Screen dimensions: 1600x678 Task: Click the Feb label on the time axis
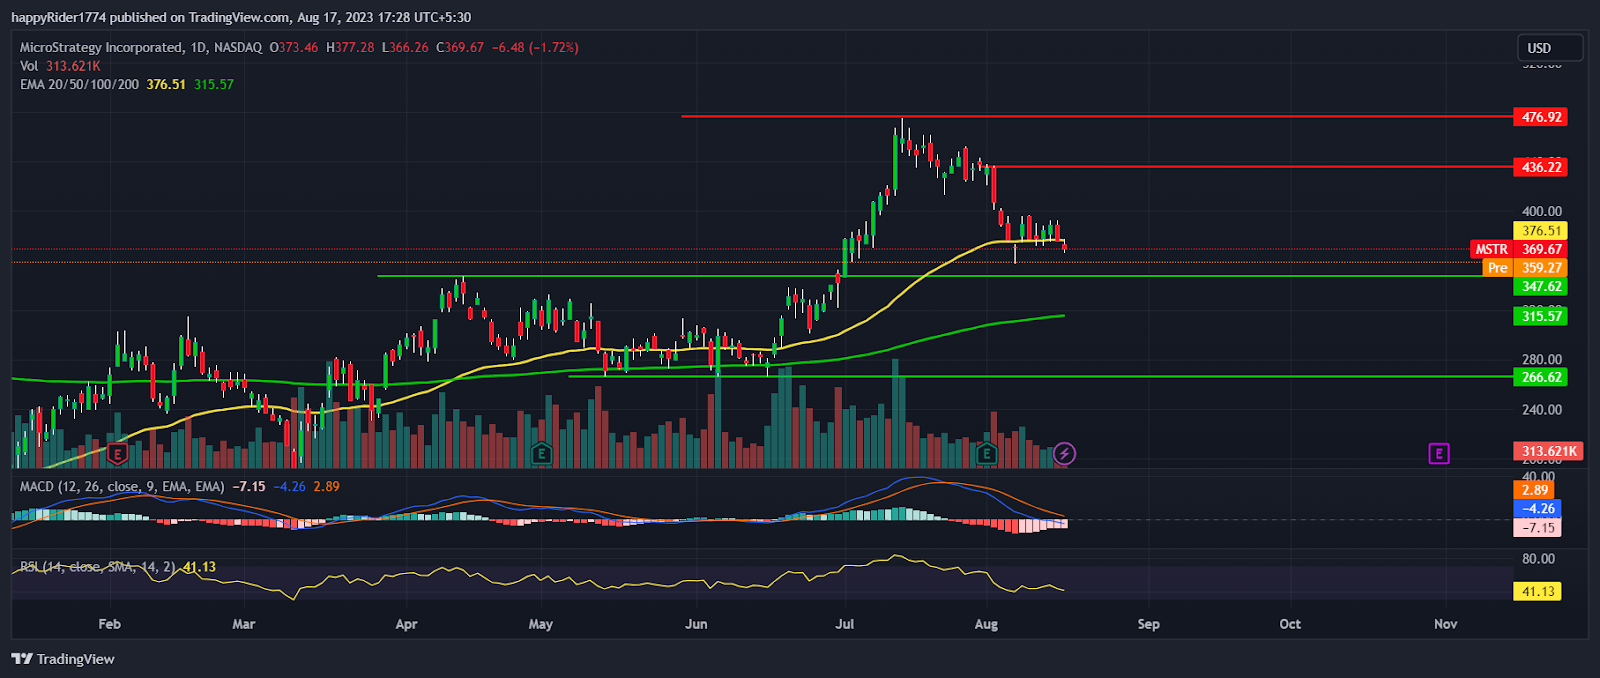[110, 624]
